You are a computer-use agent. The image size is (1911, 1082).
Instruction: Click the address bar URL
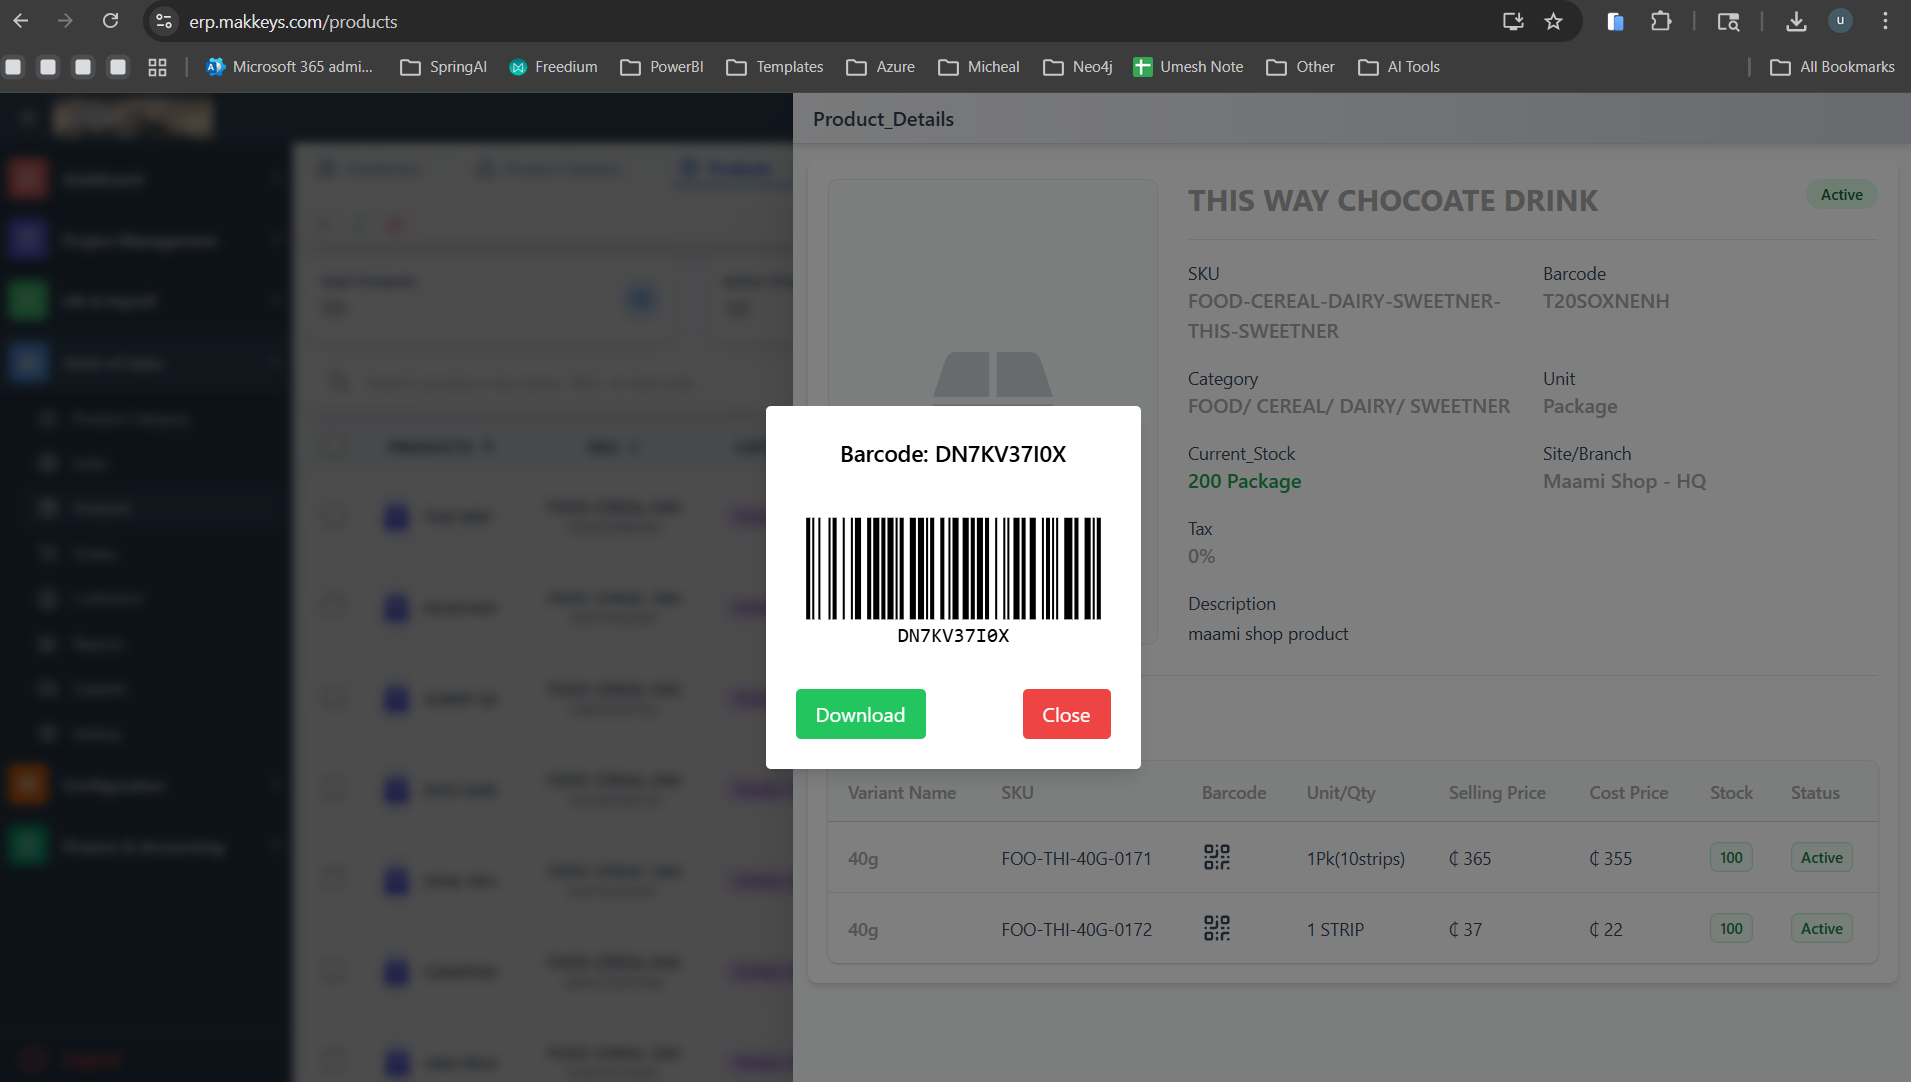coord(293,21)
